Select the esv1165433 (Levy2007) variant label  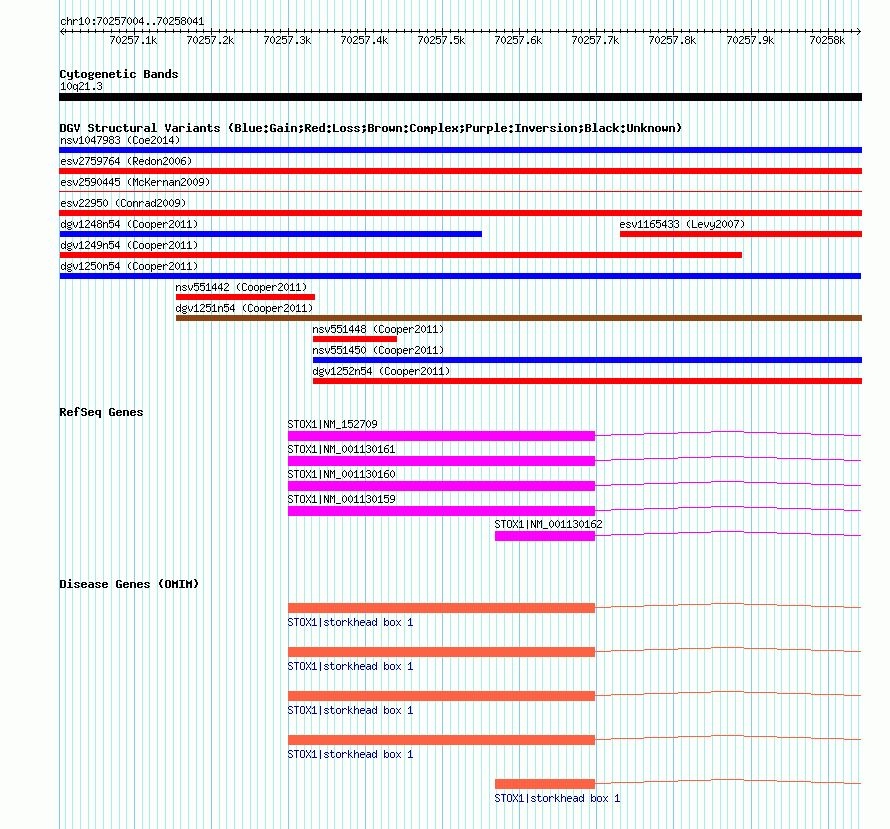click(682, 224)
